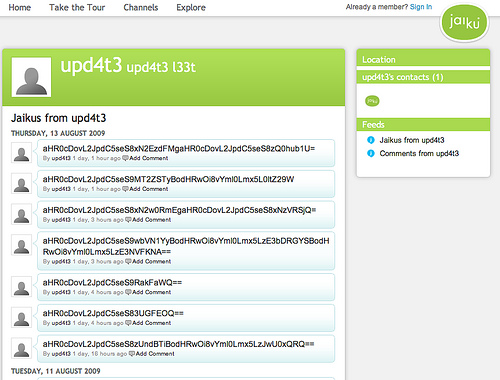Click upd4t3's contacts (1) header
The height and width of the screenshot is (380, 500).
click(x=423, y=77)
